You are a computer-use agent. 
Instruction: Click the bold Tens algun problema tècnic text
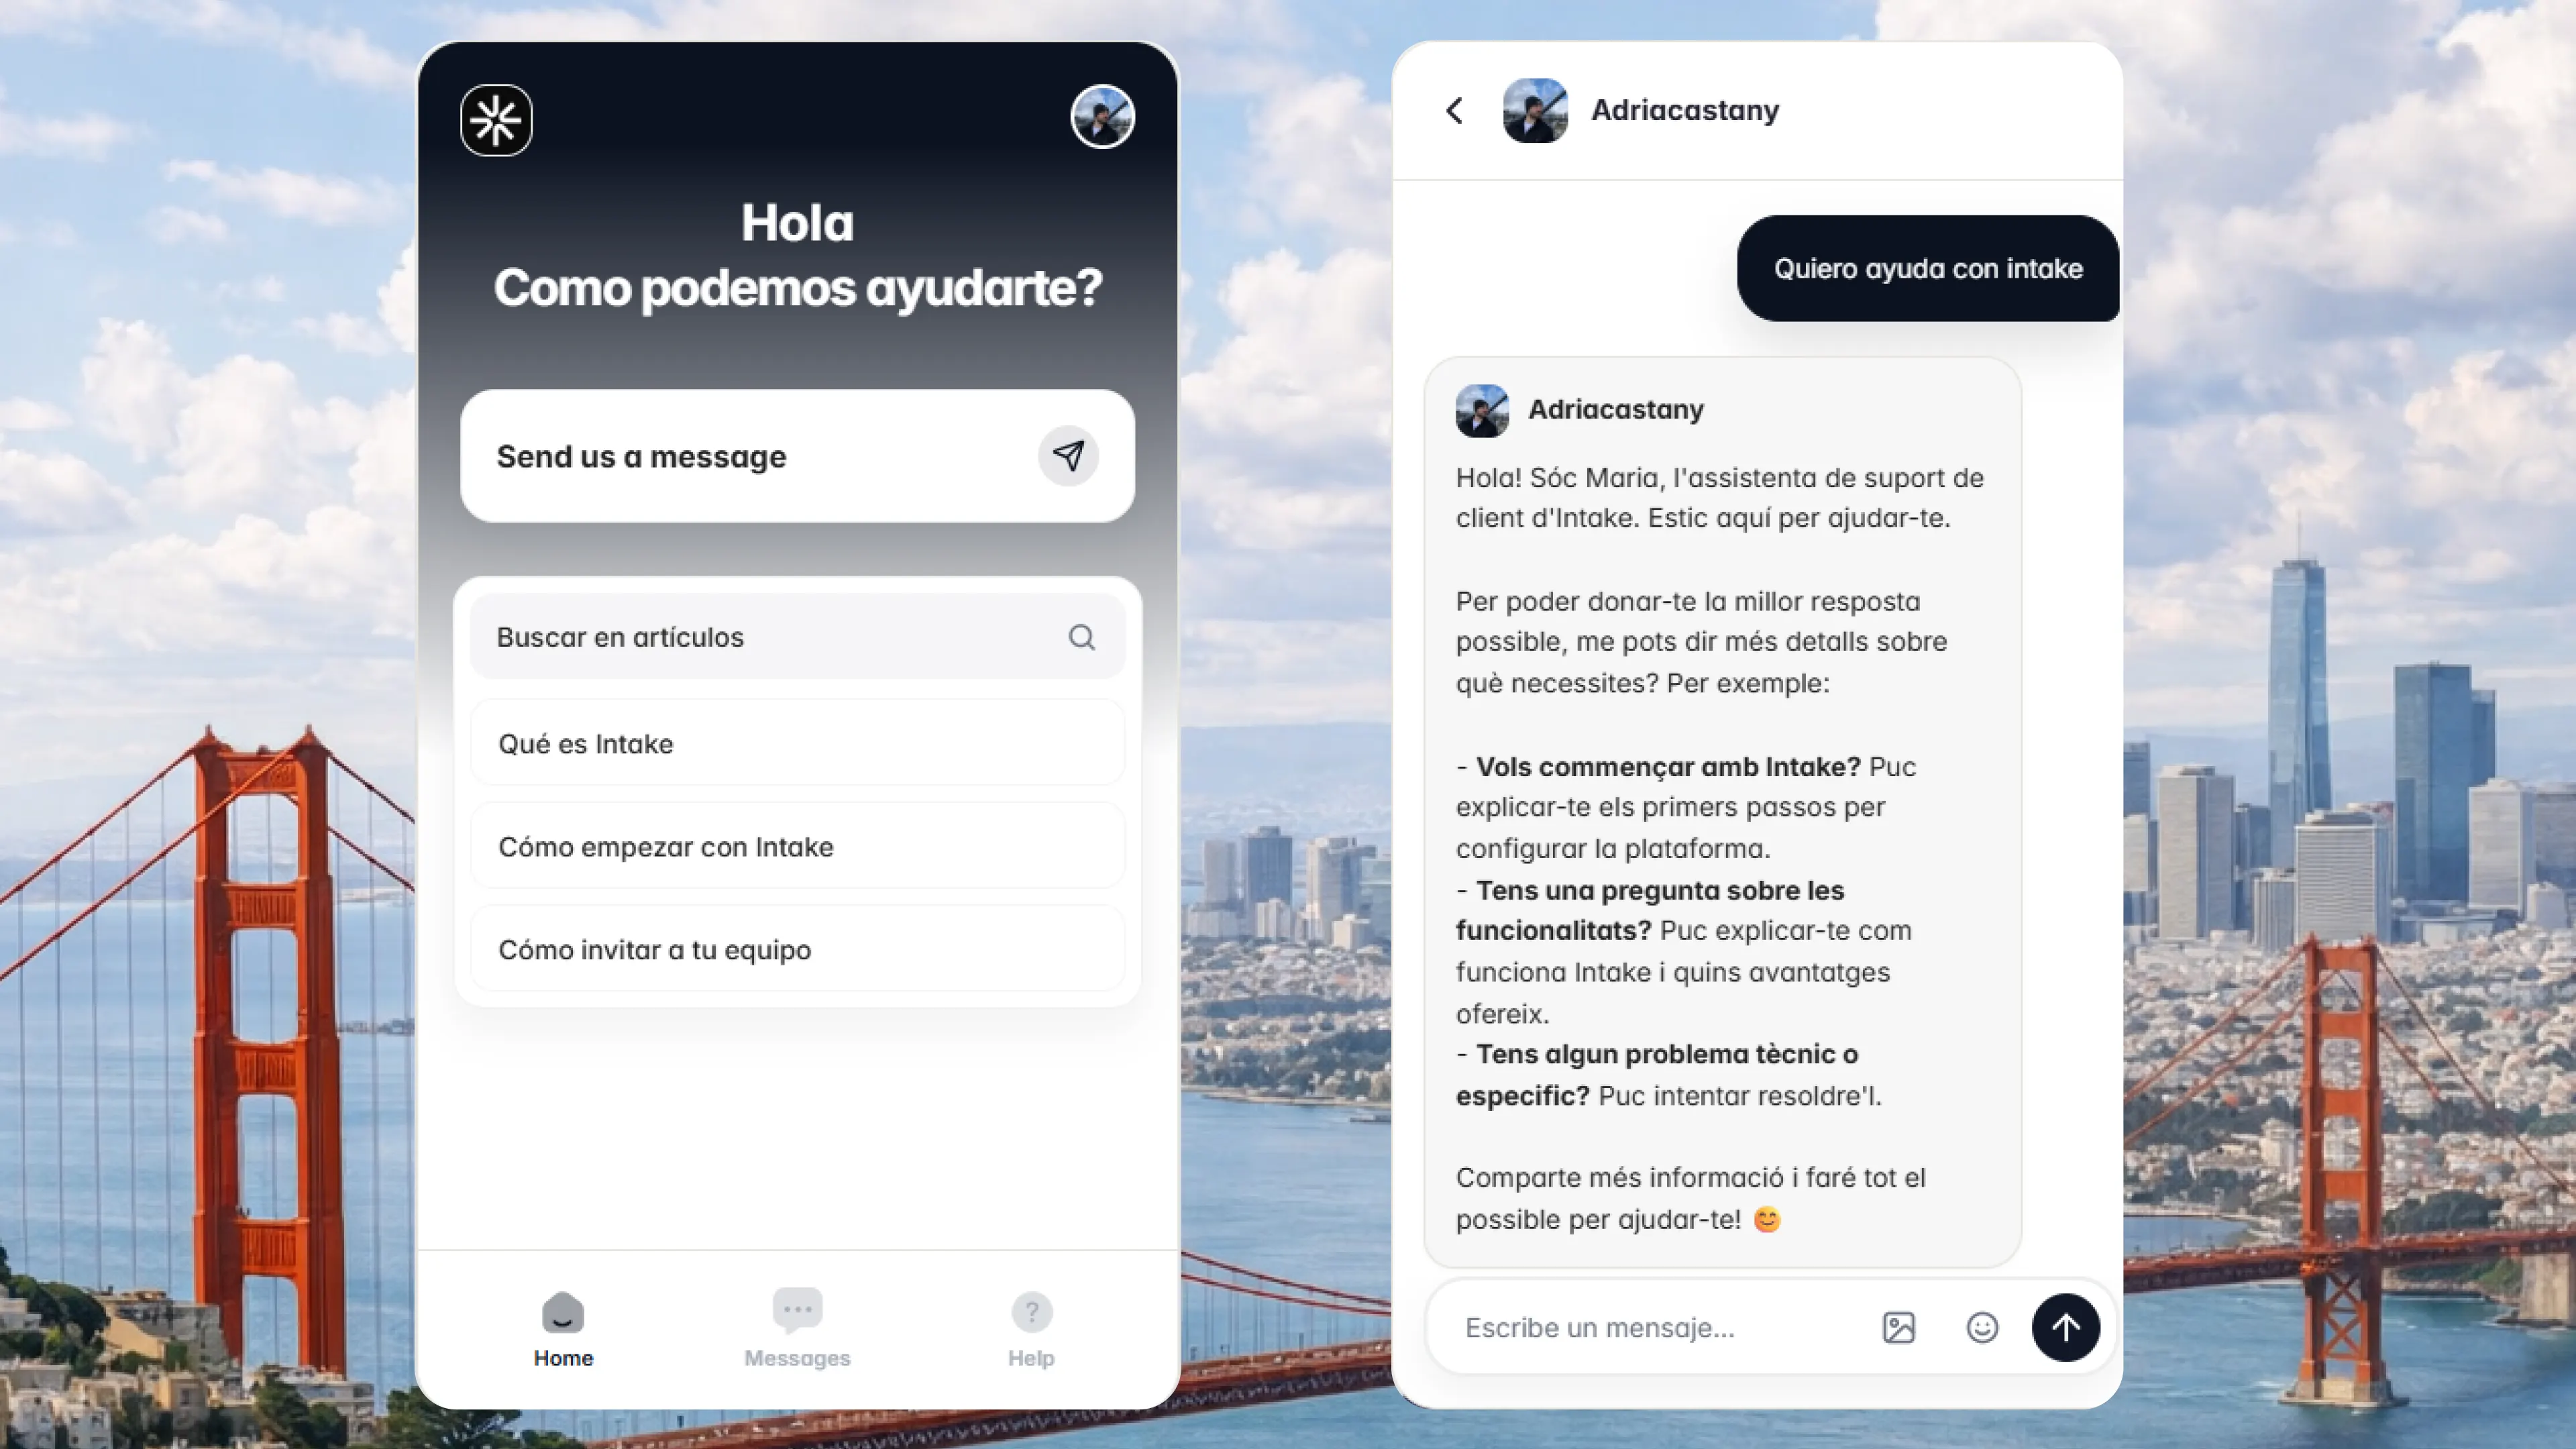coord(1657,1074)
